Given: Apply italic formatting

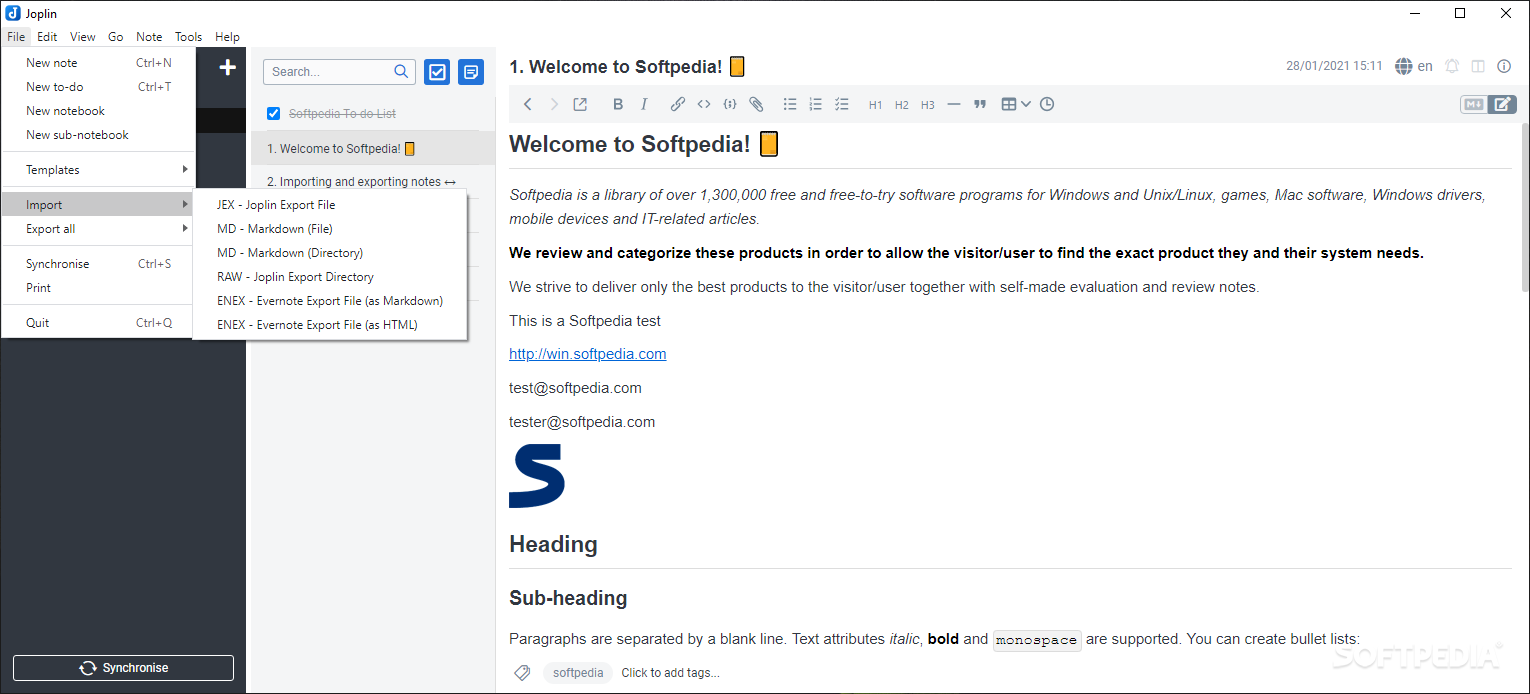Looking at the screenshot, I should (x=644, y=104).
